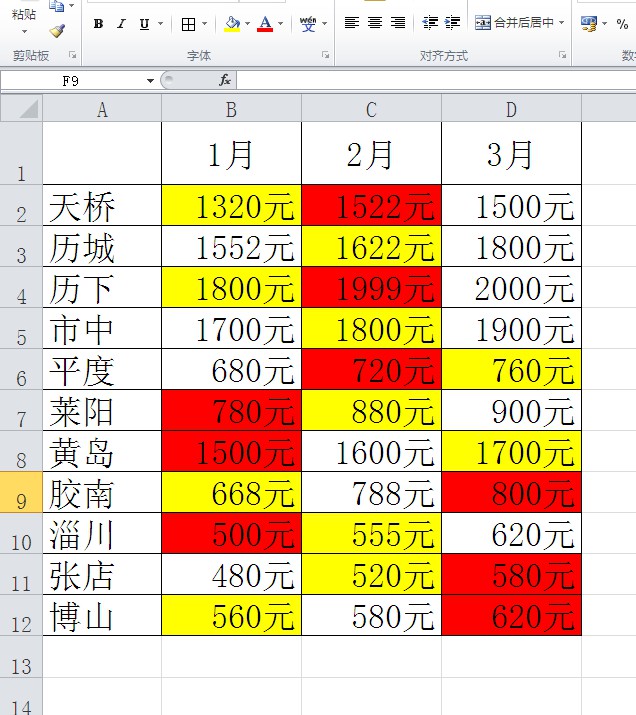This screenshot has width=636, height=715.
Task: Select cell 3月 header
Action: (511, 153)
